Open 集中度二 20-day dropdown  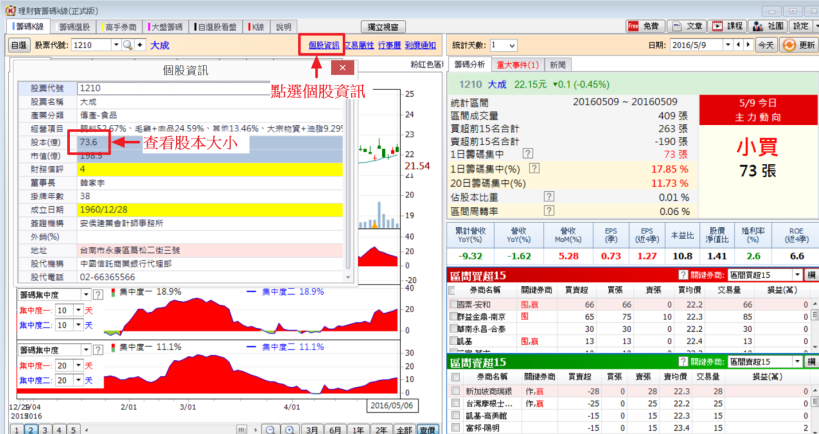point(78,380)
